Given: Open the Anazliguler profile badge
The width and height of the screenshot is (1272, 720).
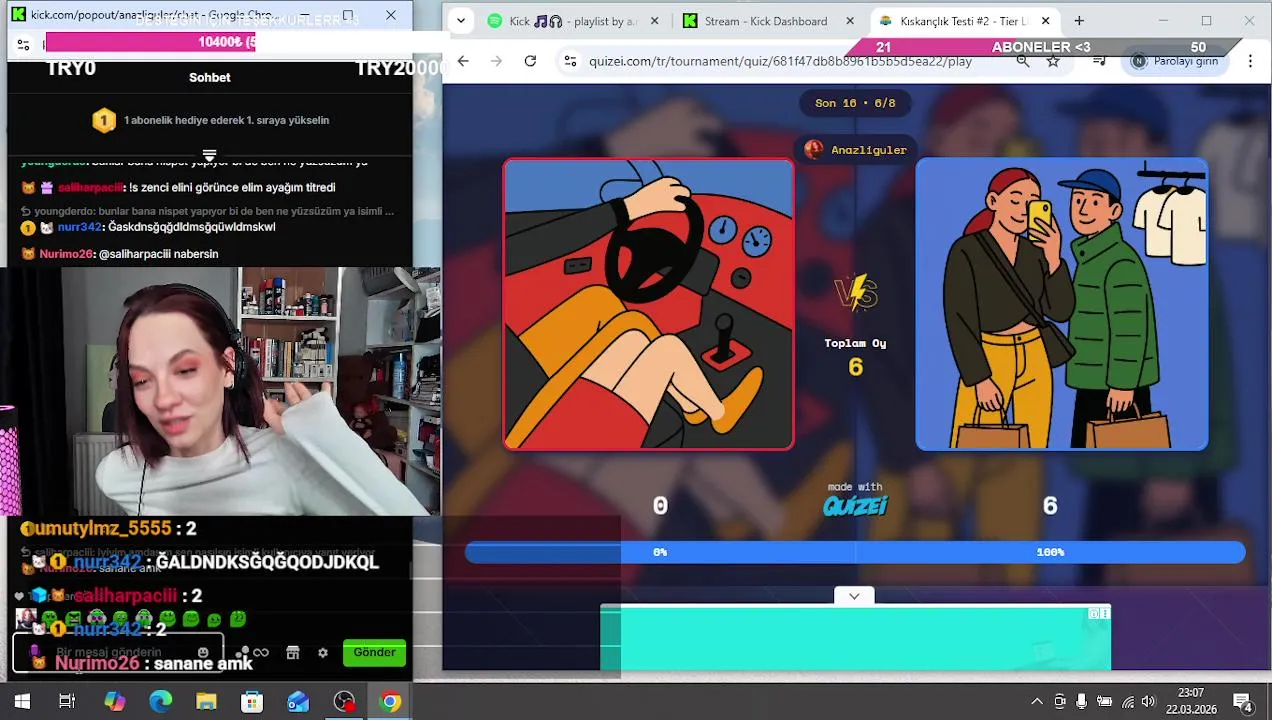Looking at the screenshot, I should pos(855,150).
